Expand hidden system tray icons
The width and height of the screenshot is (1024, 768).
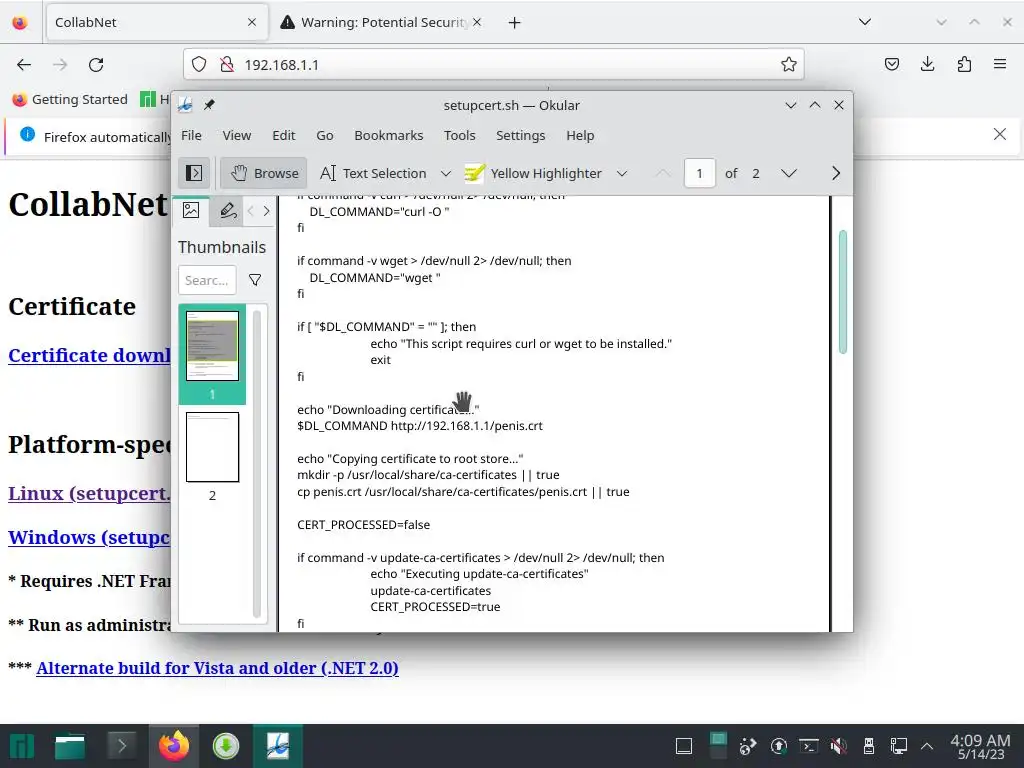click(x=927, y=746)
